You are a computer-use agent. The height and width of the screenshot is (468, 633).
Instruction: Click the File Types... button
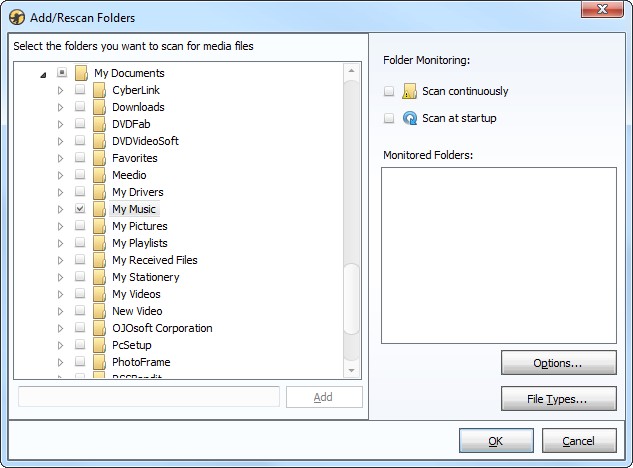[x=558, y=399]
